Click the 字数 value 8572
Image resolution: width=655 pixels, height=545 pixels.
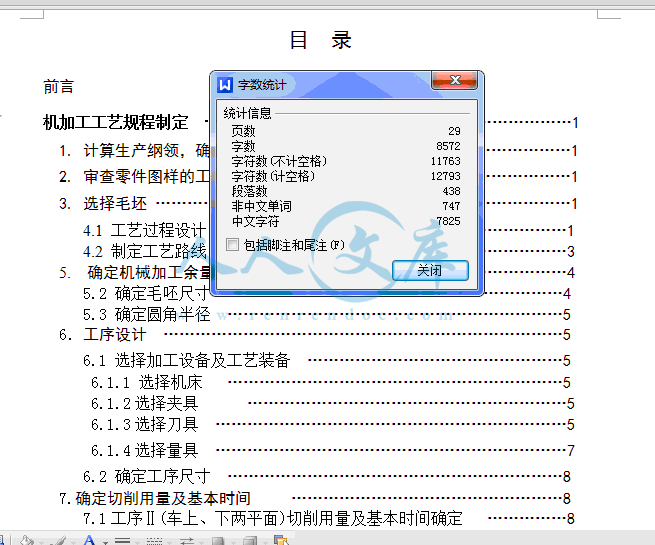(448, 146)
